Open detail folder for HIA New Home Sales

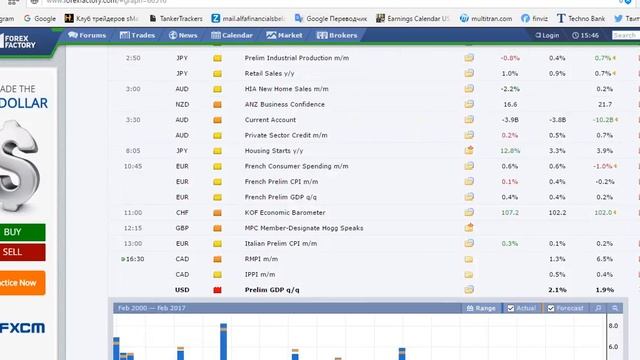pos(469,89)
